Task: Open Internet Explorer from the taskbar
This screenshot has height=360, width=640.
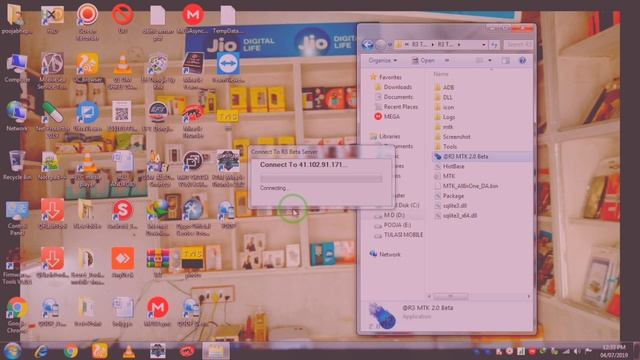Action: tap(41, 351)
